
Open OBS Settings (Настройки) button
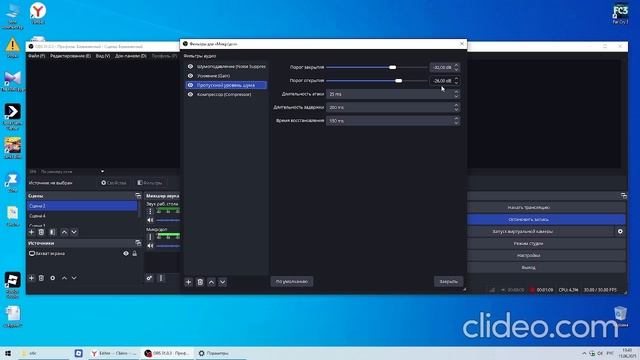(546, 256)
